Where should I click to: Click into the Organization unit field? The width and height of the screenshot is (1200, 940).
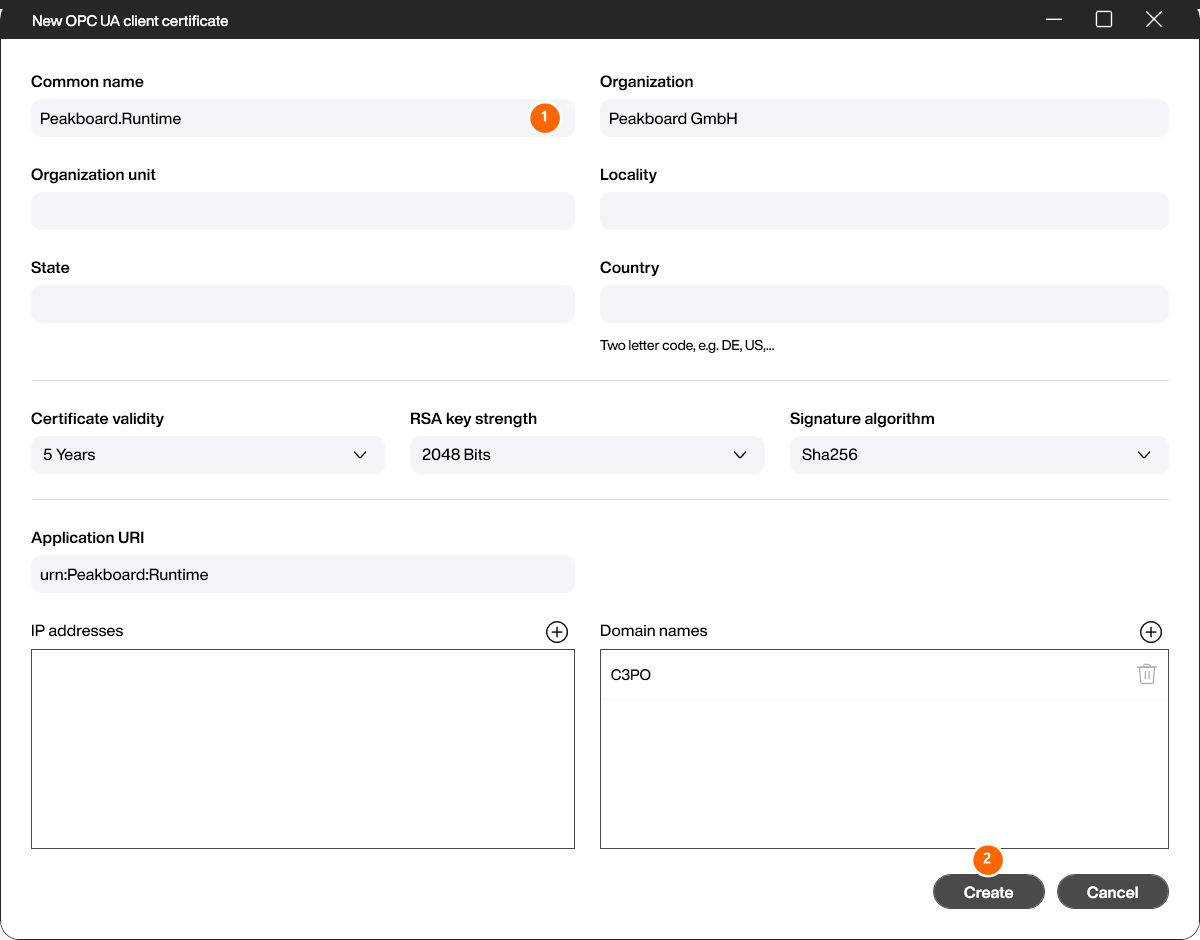click(x=303, y=211)
